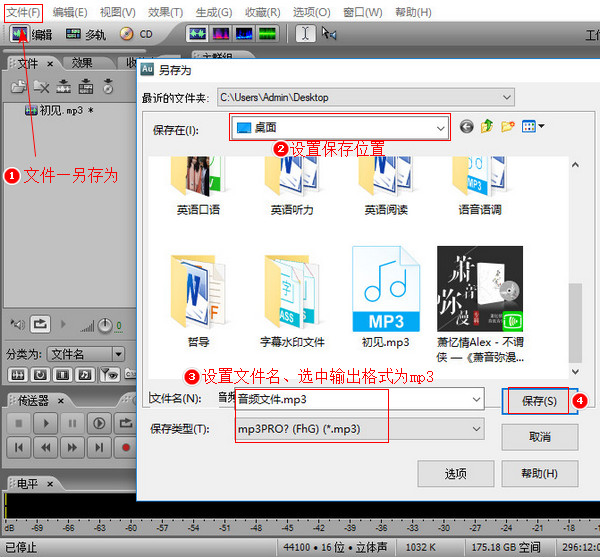The image size is (600, 557).
Task: Click the file list vertical scrollbar thumb
Action: [575, 322]
